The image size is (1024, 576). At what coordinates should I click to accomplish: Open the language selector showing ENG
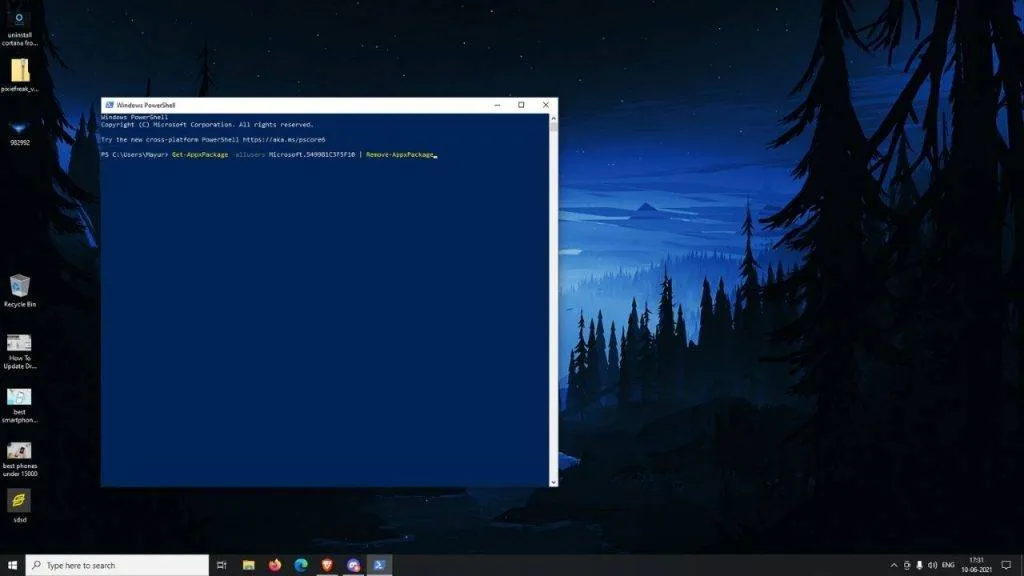click(947, 565)
